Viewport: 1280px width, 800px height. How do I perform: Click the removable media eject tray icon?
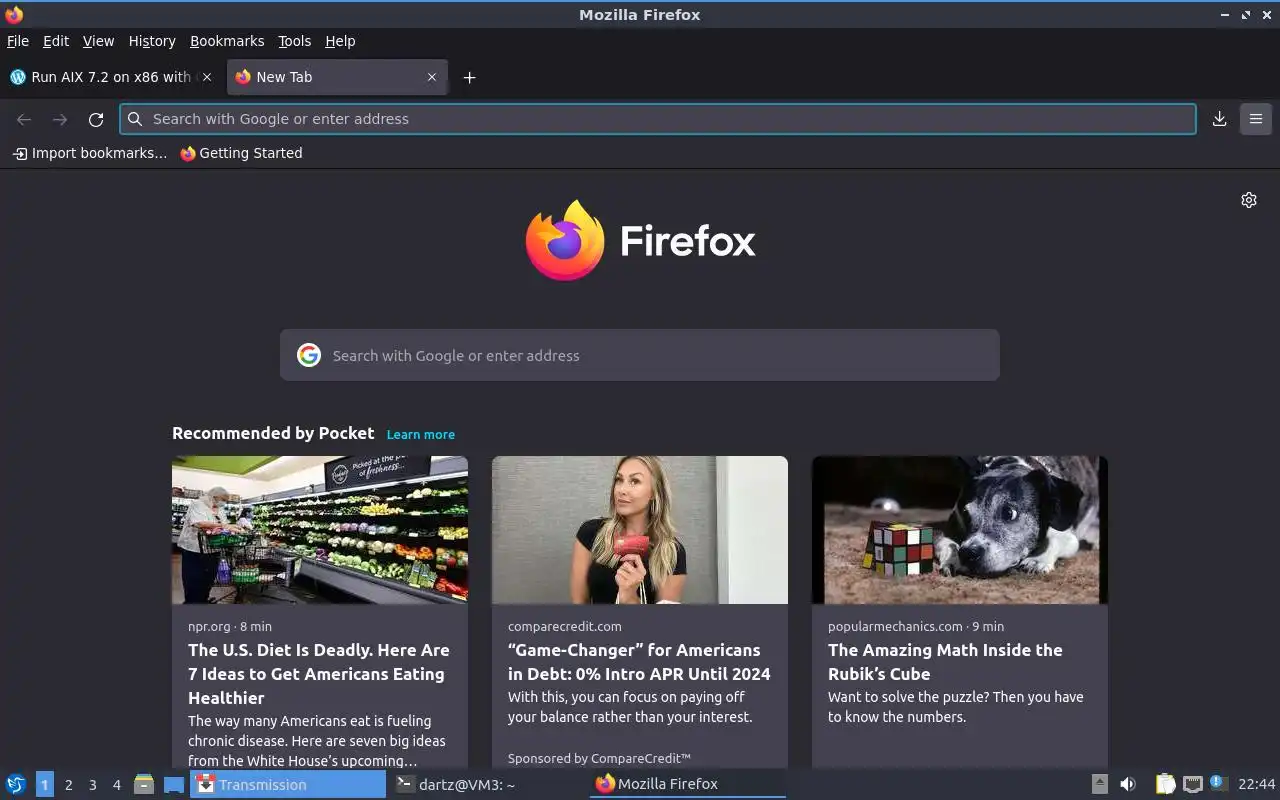click(1099, 785)
